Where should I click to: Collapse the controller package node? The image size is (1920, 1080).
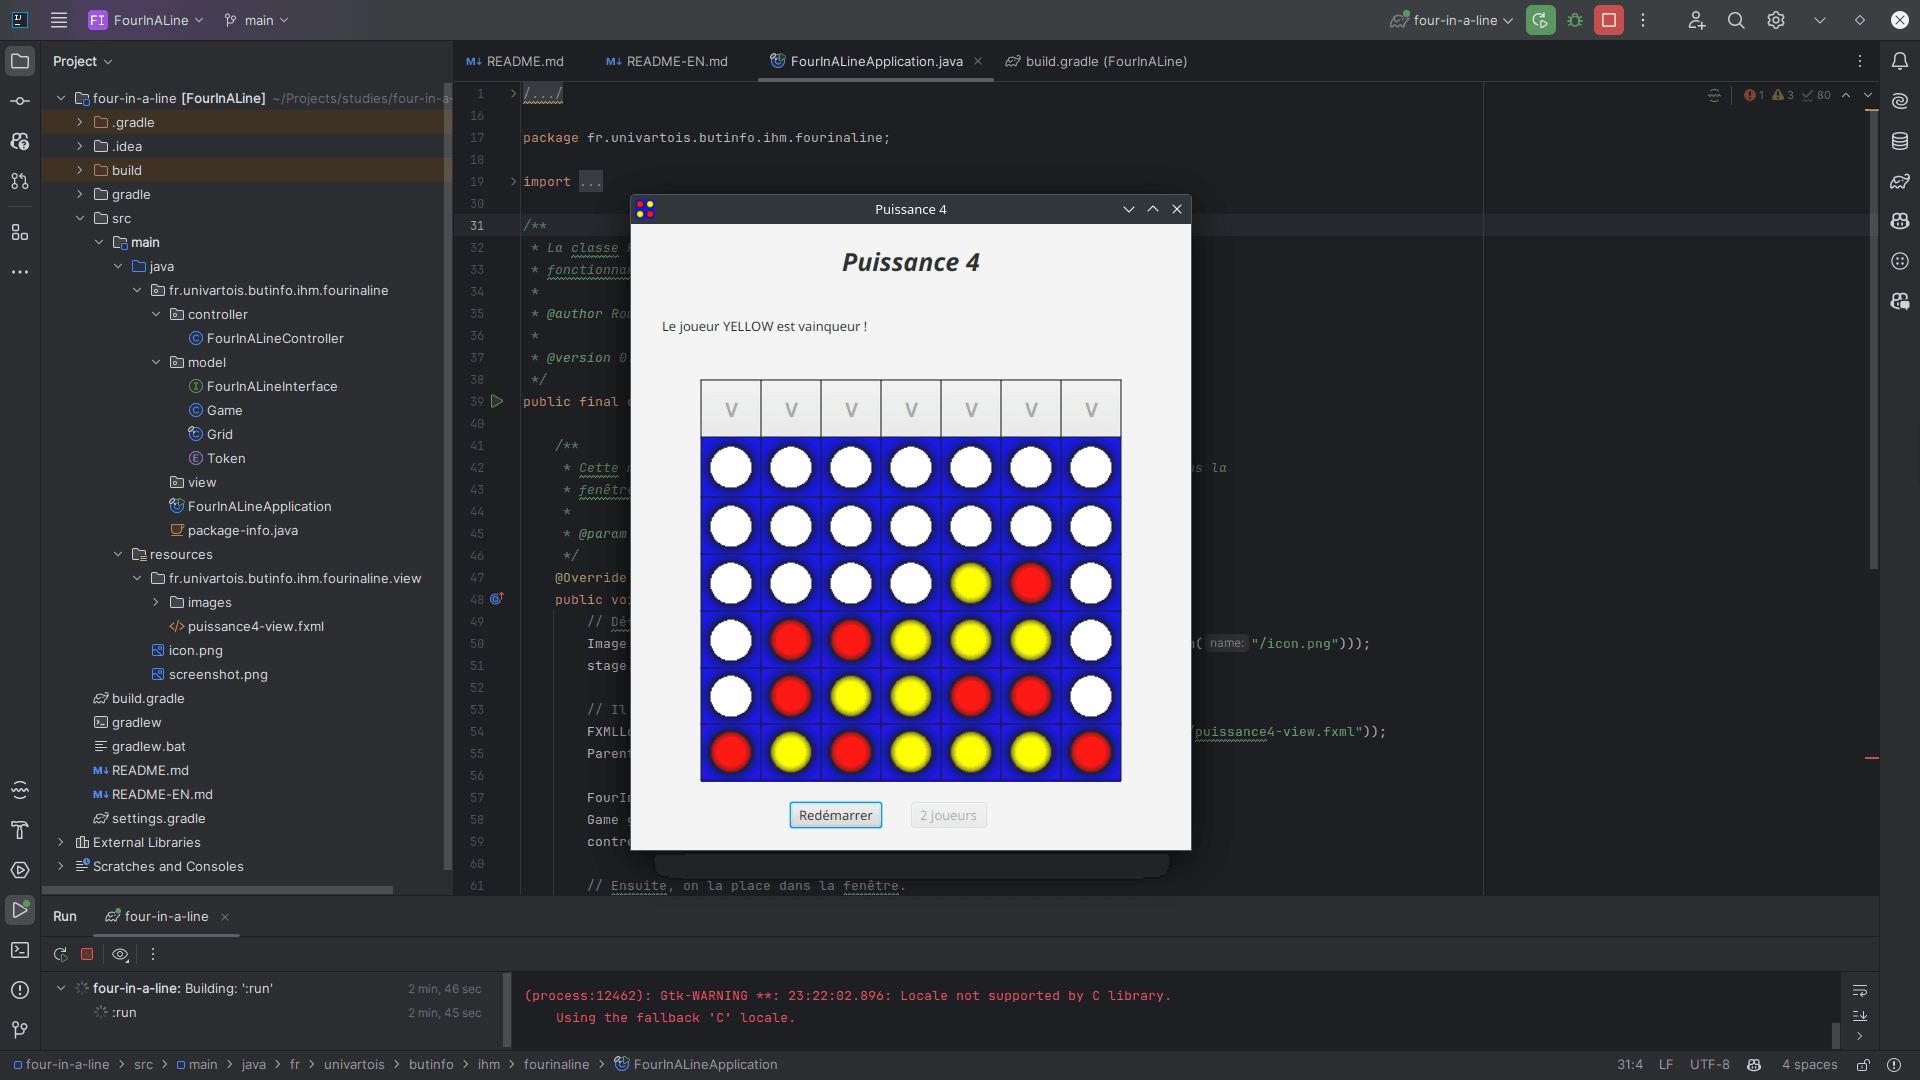pos(156,314)
